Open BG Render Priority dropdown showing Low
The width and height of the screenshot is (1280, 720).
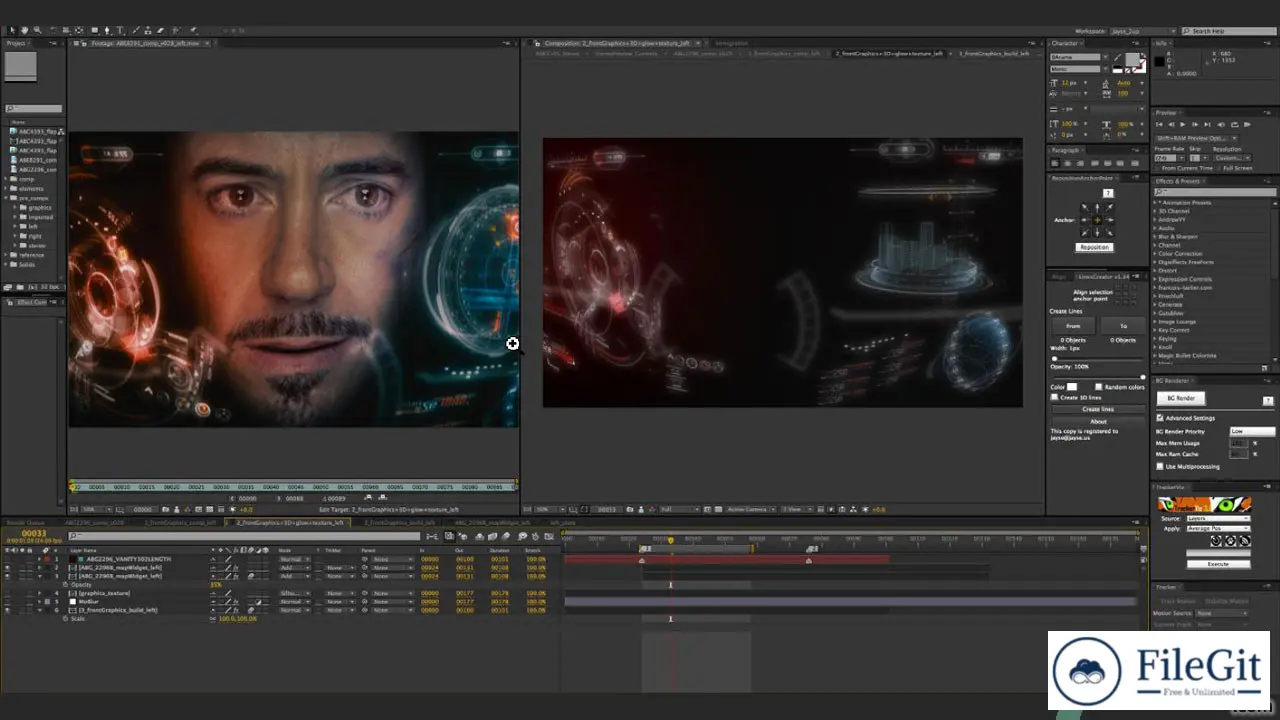tap(1252, 431)
